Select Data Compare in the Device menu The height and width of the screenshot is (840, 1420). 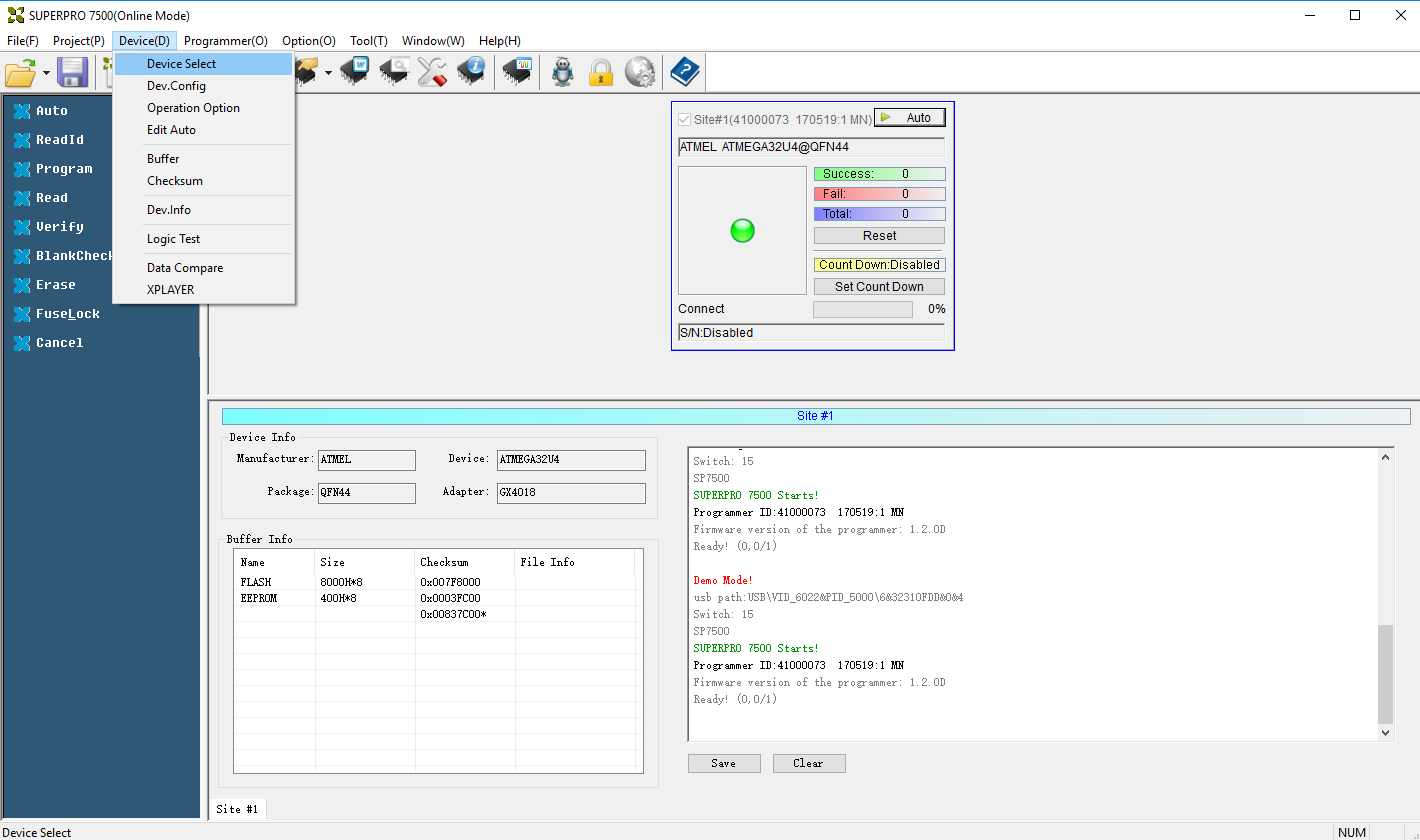tap(185, 268)
